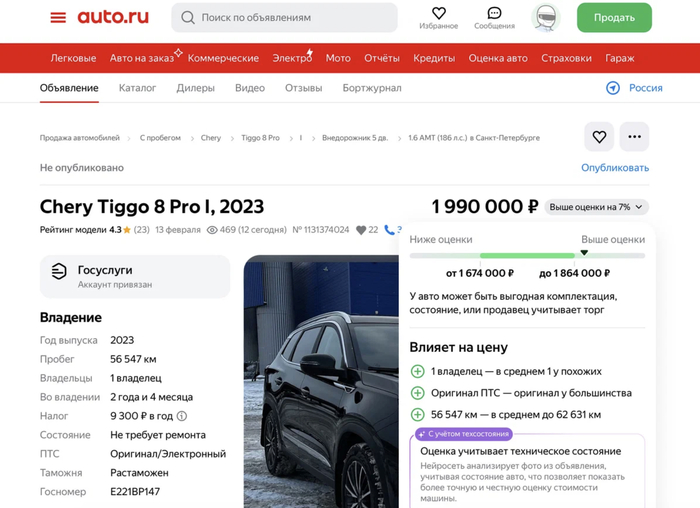
Task: Click the Россия location arrow icon
Action: (613, 88)
